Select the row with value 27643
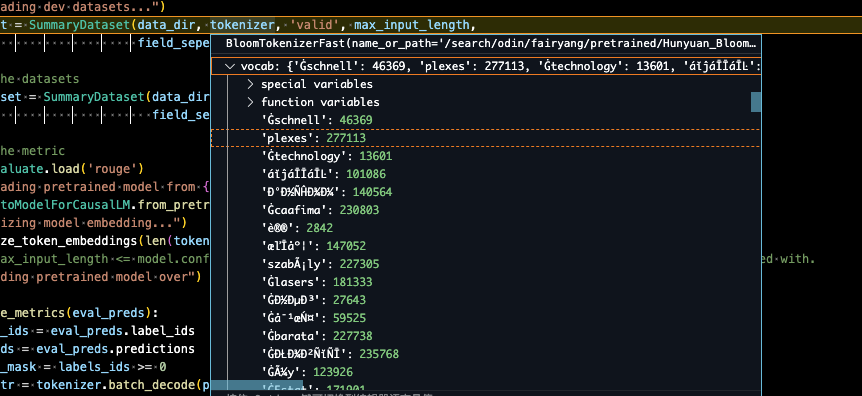Screen dimensions: 862x396 [486, 300]
